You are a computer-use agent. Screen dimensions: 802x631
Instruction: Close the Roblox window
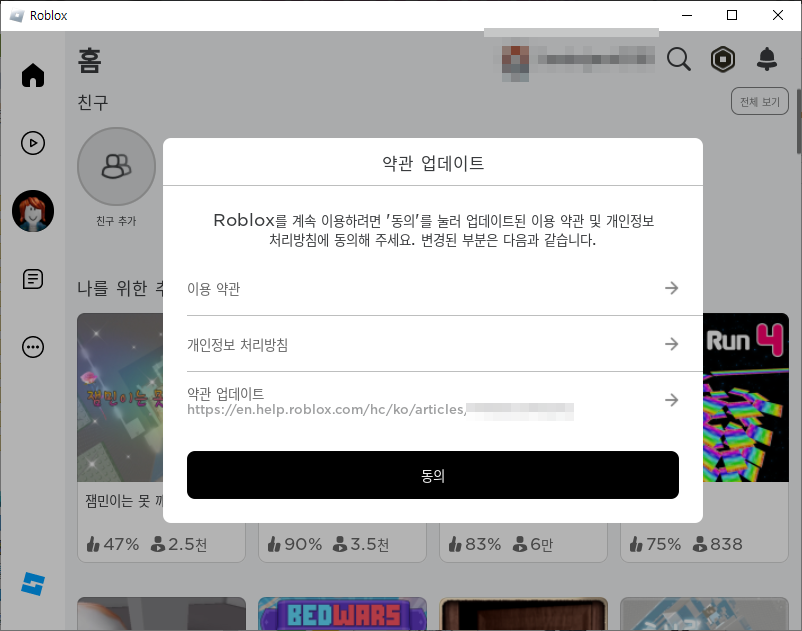tap(777, 15)
